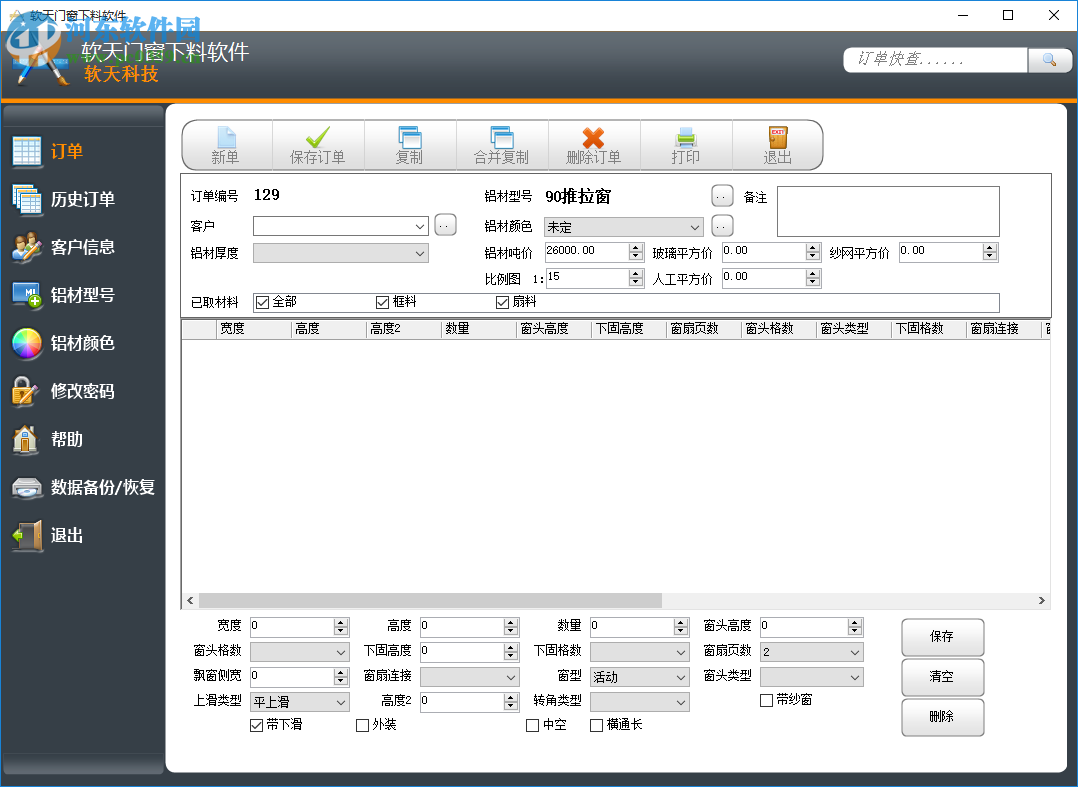This screenshot has width=1078, height=787.
Task: Click the 打印 print icon
Action: [685, 138]
